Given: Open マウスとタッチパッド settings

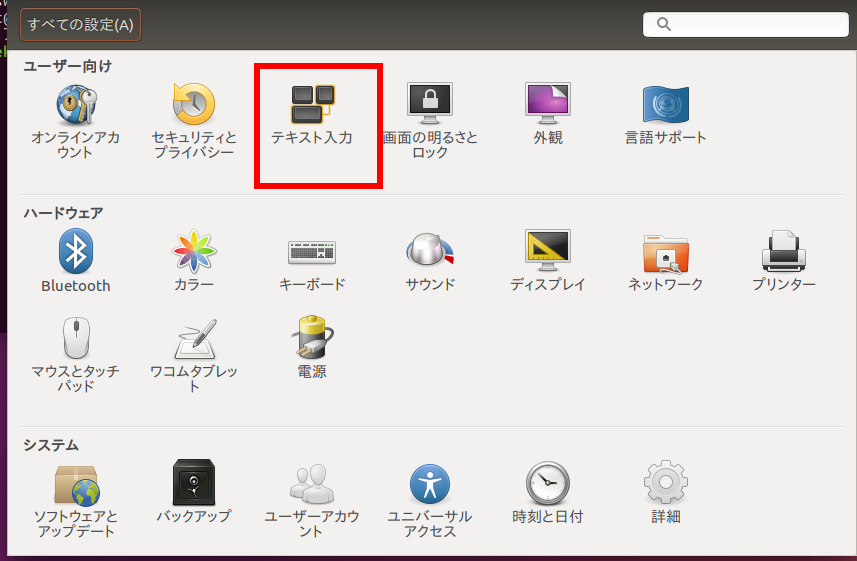Looking at the screenshot, I should (x=75, y=355).
